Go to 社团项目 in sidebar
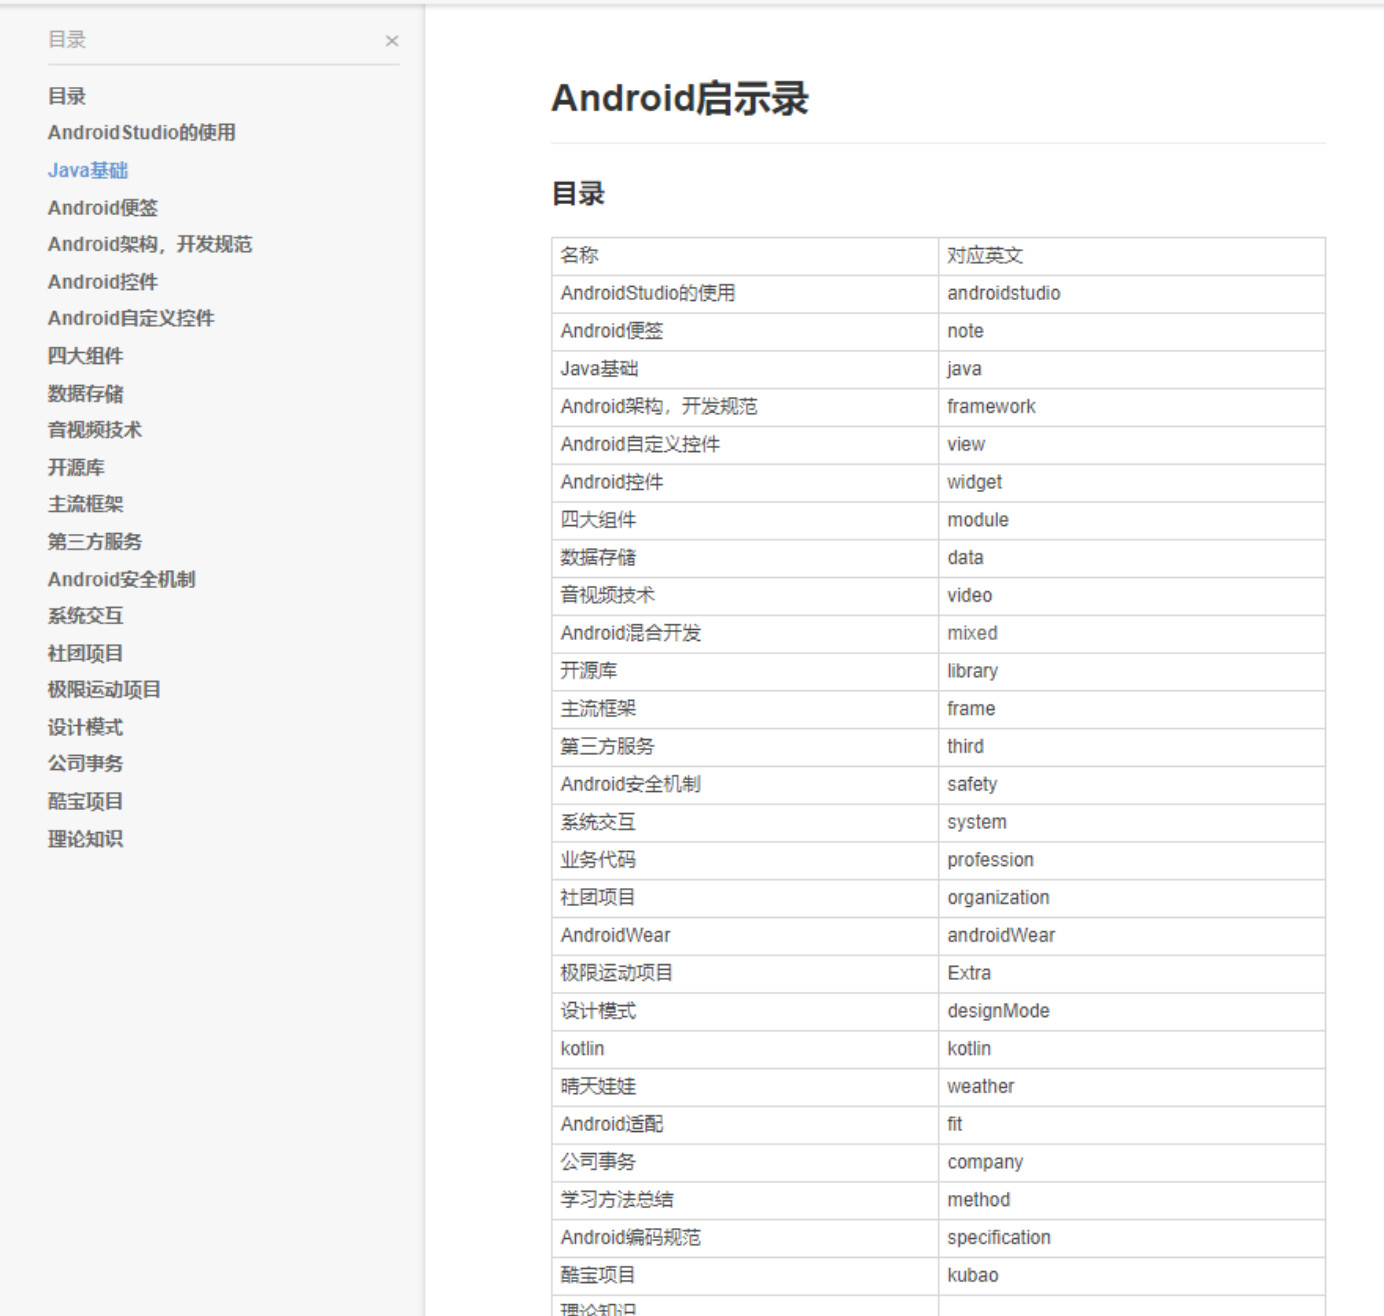Viewport: 1384px width, 1316px height. pyautogui.click(x=86, y=653)
